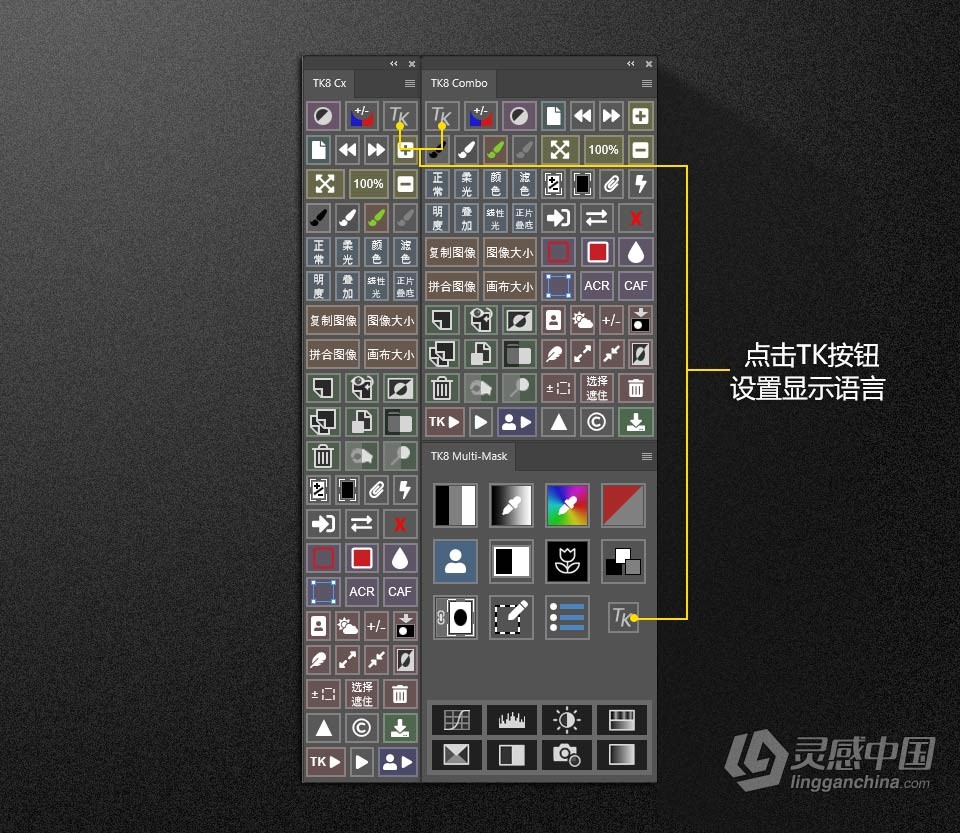
Task: Click the camera photo filter icon in Multi-Mask
Action: [x=567, y=755]
